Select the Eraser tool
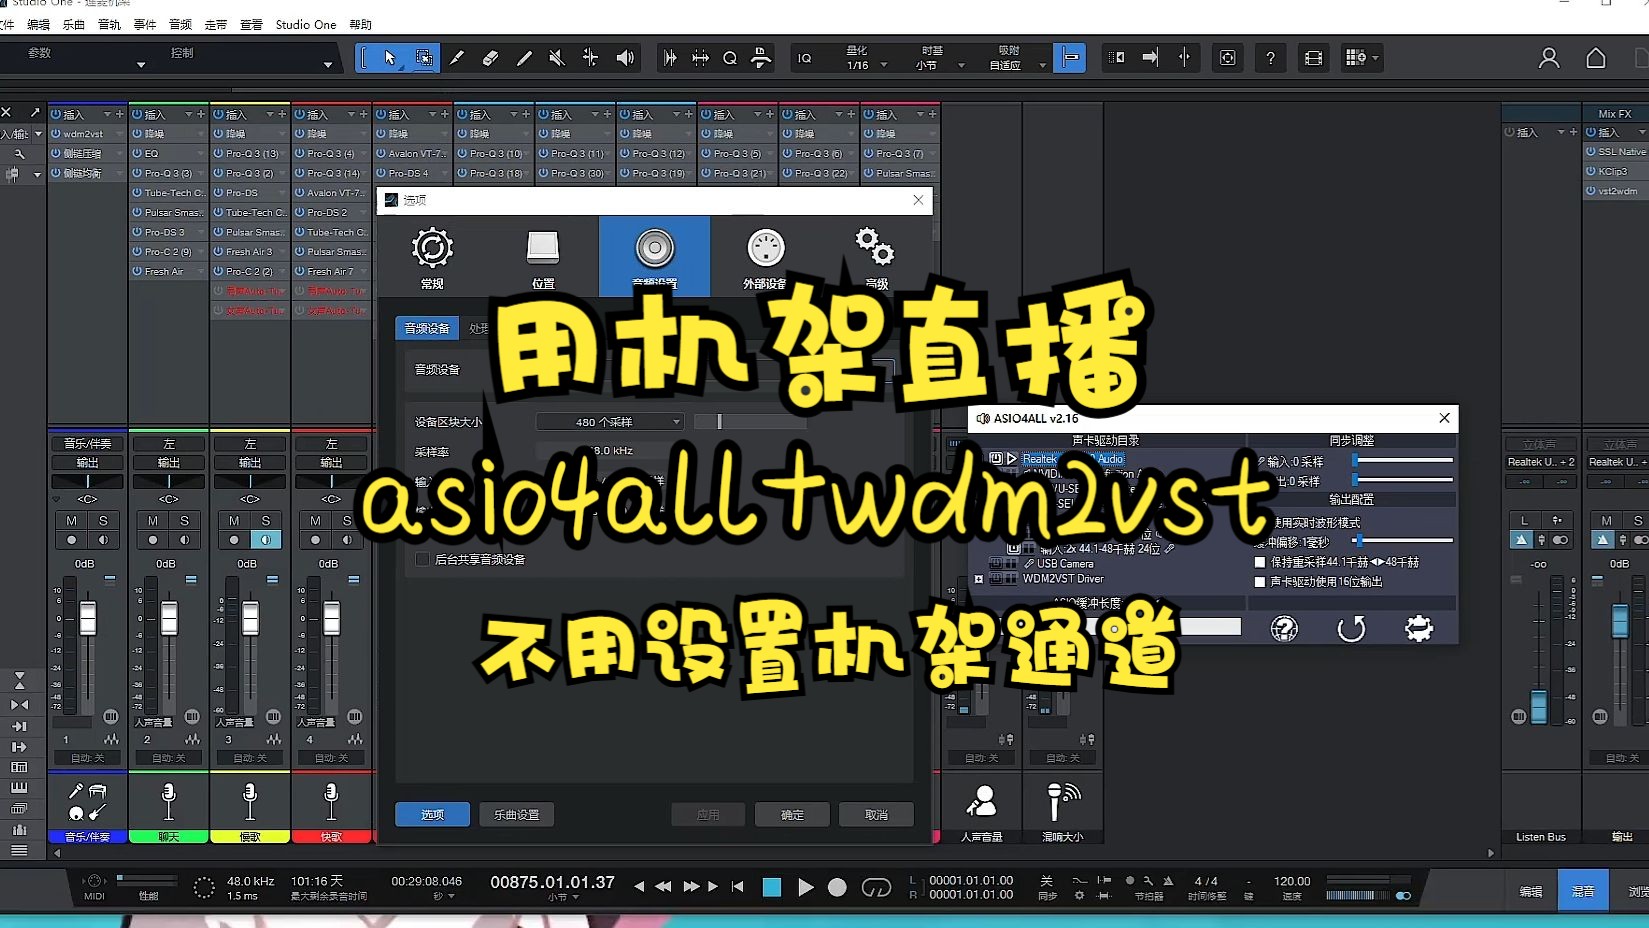 pyautogui.click(x=490, y=58)
